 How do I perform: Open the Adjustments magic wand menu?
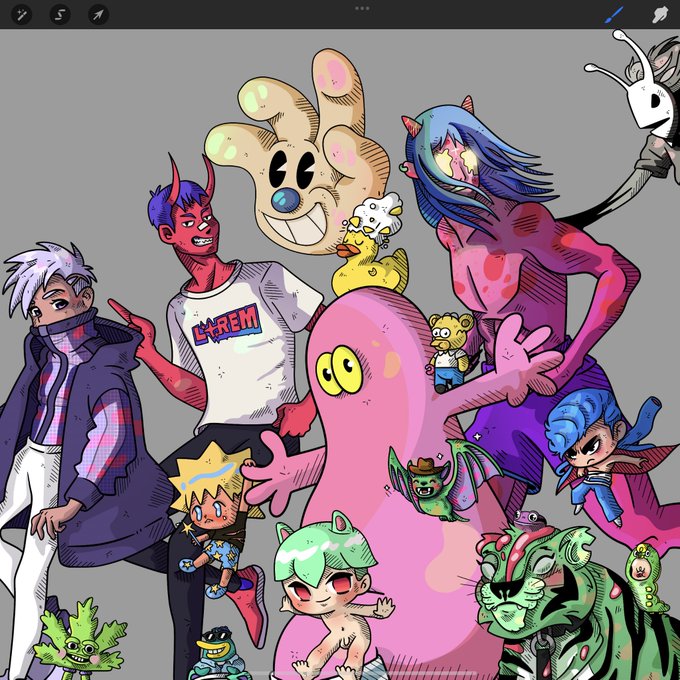tap(21, 15)
